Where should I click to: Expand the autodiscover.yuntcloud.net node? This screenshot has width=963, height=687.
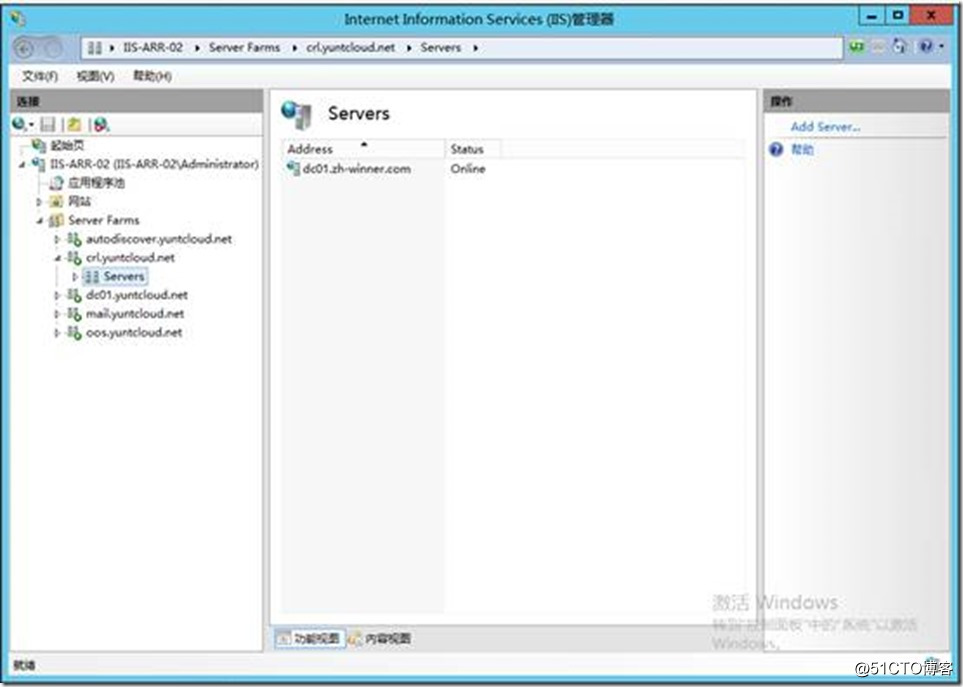57,239
